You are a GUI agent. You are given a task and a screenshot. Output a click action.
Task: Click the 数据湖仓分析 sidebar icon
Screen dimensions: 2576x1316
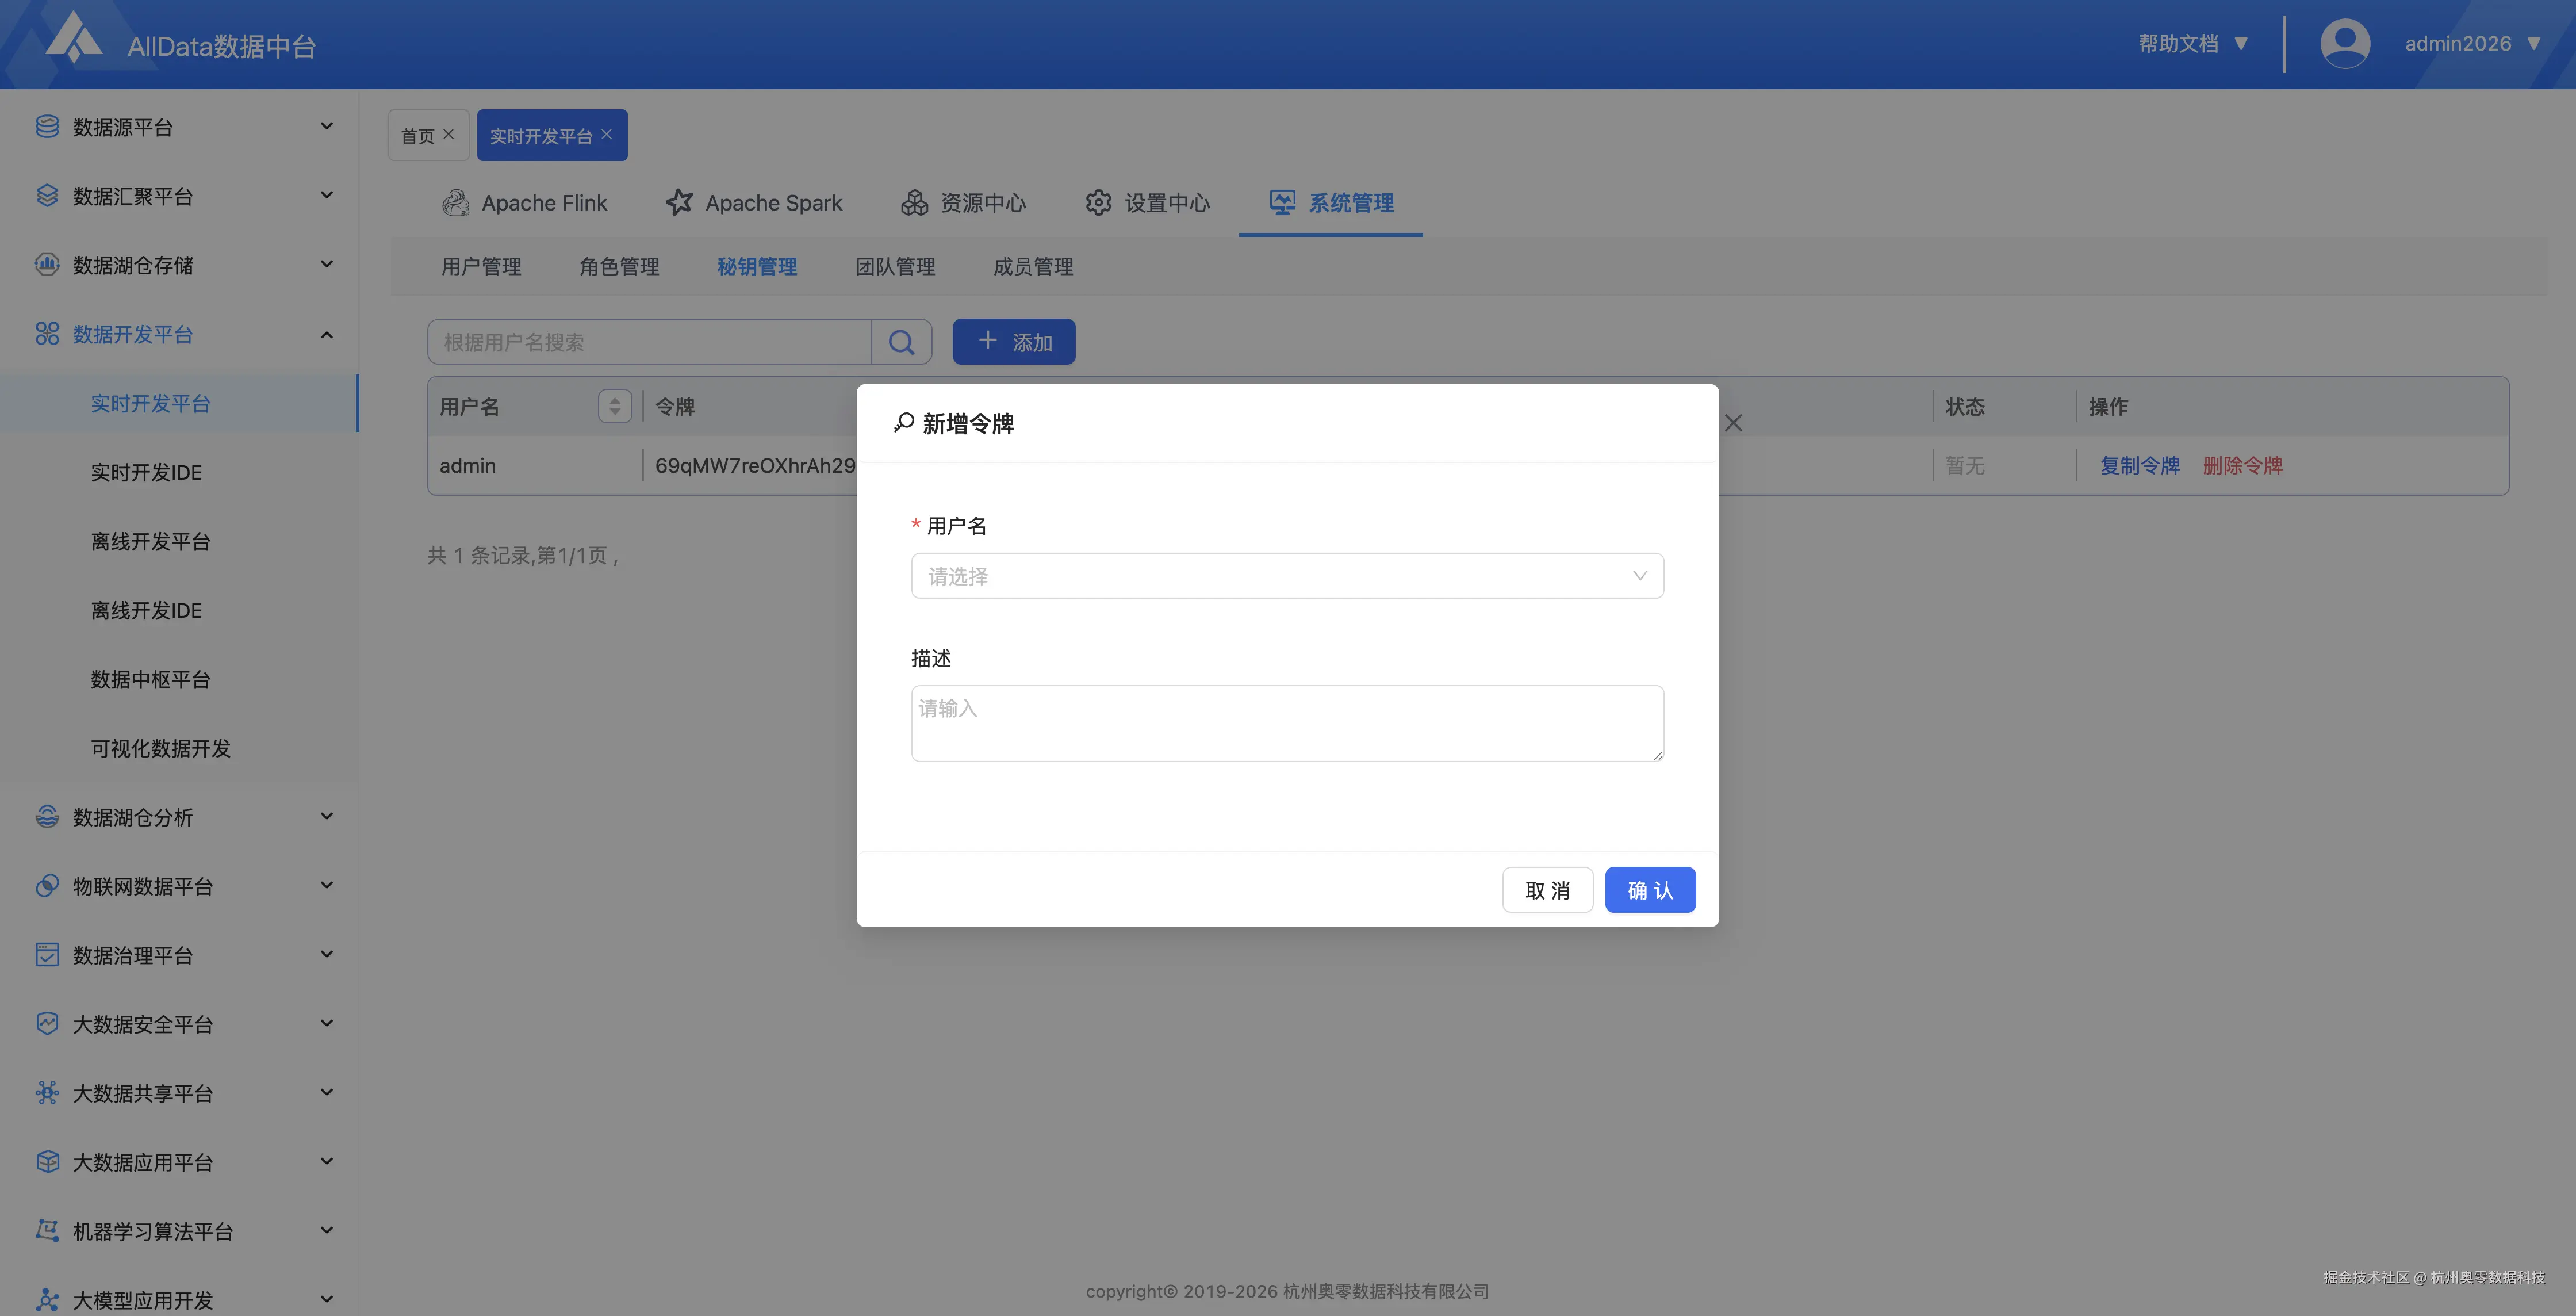[47, 816]
